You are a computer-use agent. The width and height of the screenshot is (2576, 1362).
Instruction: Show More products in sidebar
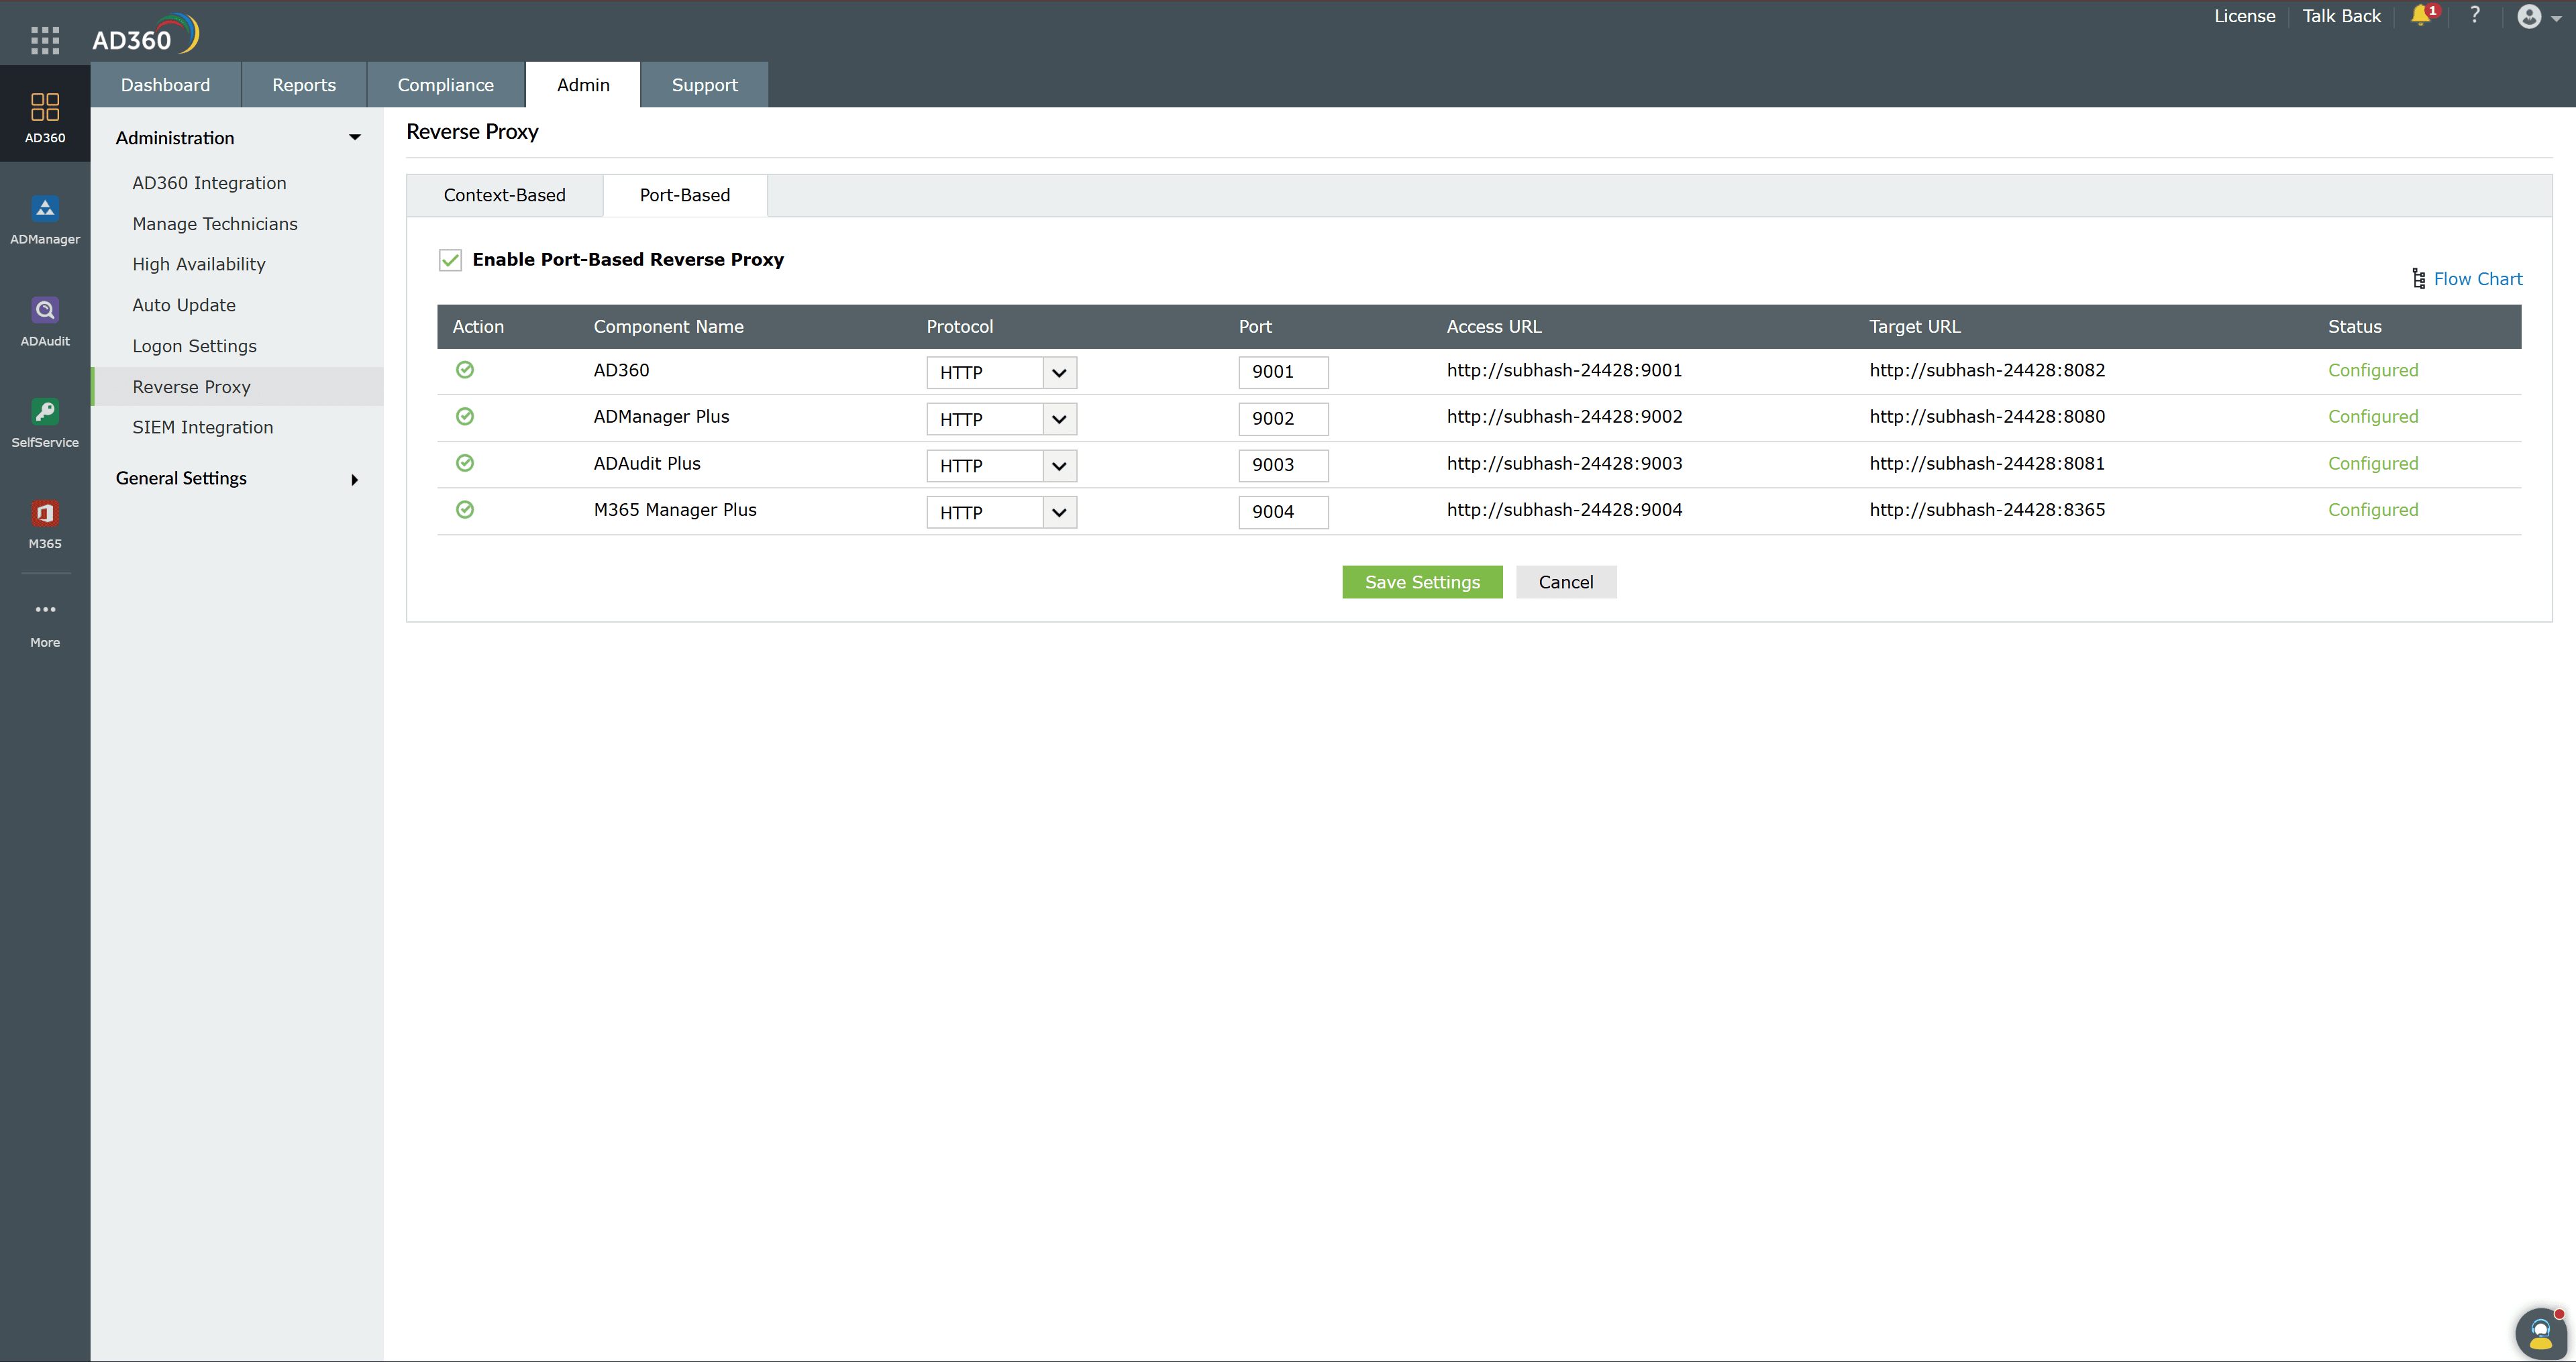tap(45, 624)
